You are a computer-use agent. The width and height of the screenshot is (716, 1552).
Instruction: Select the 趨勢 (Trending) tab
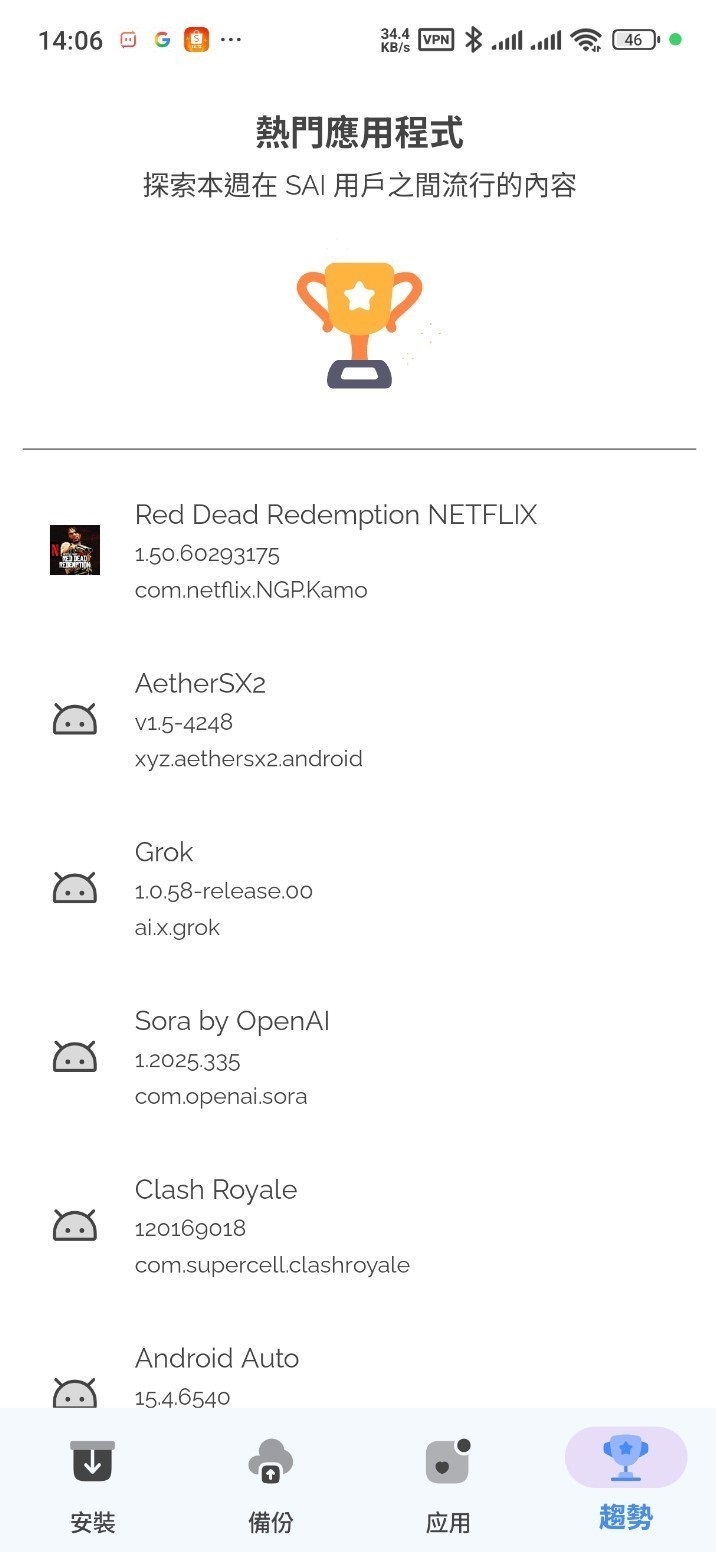tap(626, 1482)
